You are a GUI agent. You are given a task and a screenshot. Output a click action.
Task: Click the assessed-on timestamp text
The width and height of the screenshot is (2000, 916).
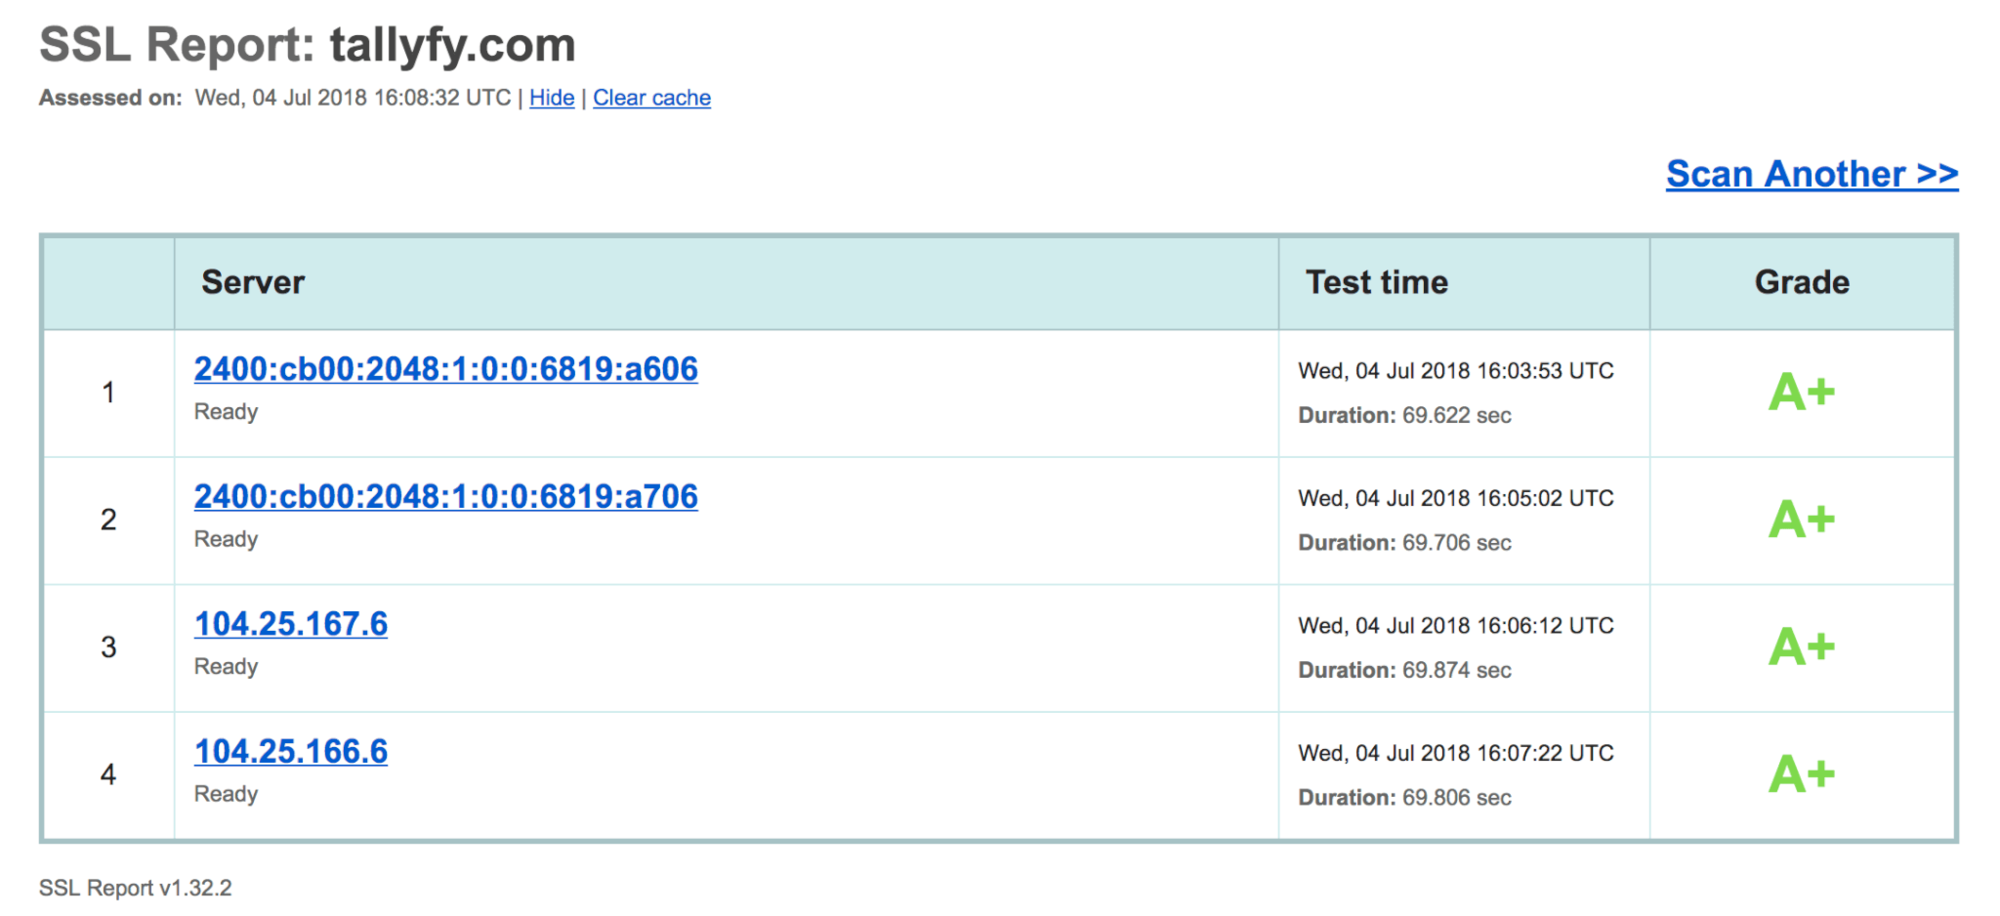(352, 97)
